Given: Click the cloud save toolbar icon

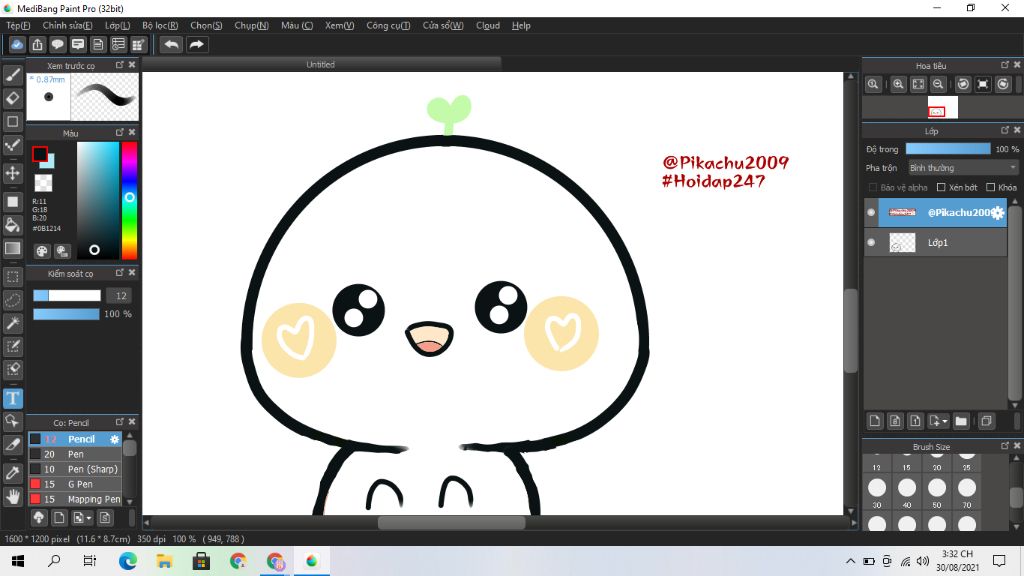Looking at the screenshot, I should click(x=17, y=44).
